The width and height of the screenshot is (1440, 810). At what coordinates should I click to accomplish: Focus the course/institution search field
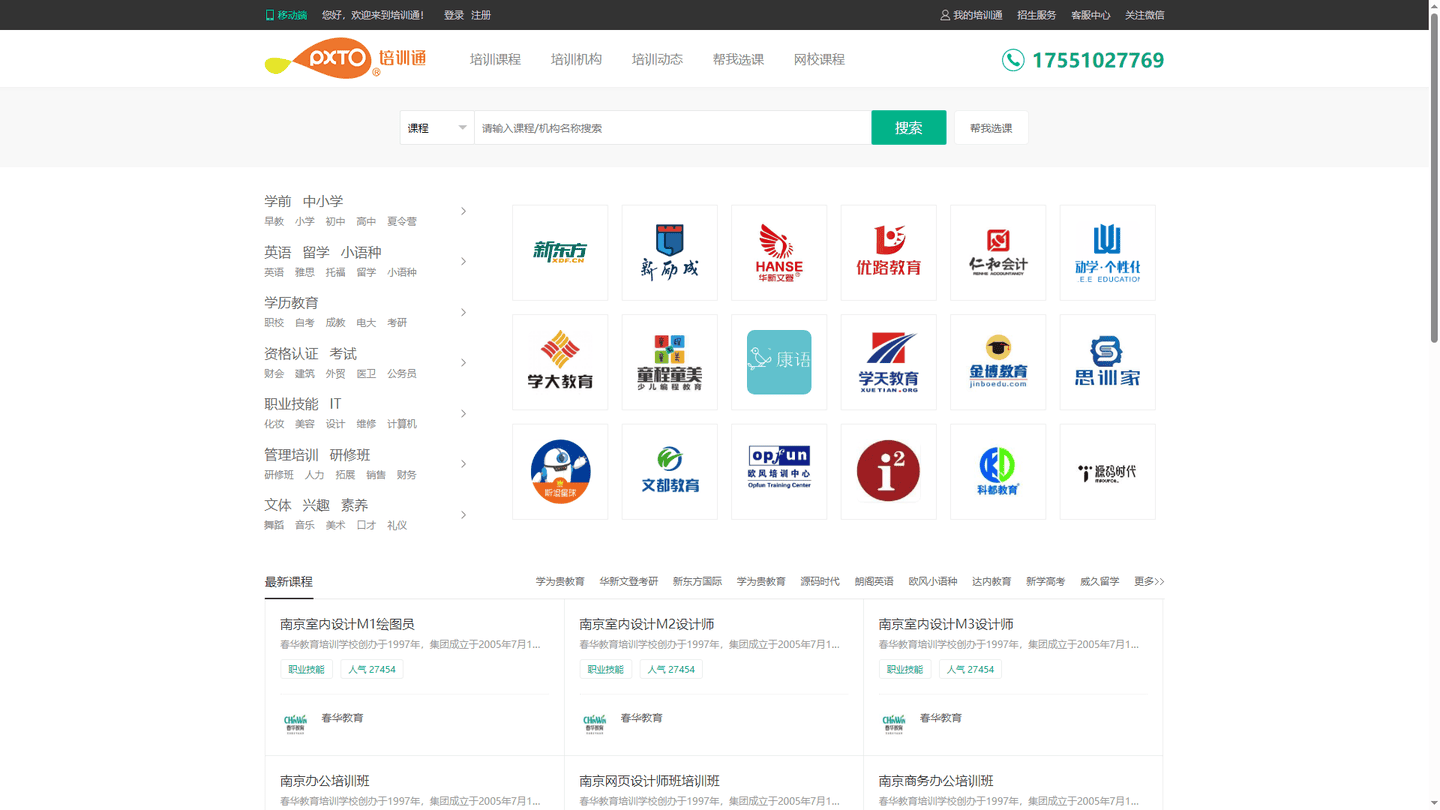click(672, 128)
